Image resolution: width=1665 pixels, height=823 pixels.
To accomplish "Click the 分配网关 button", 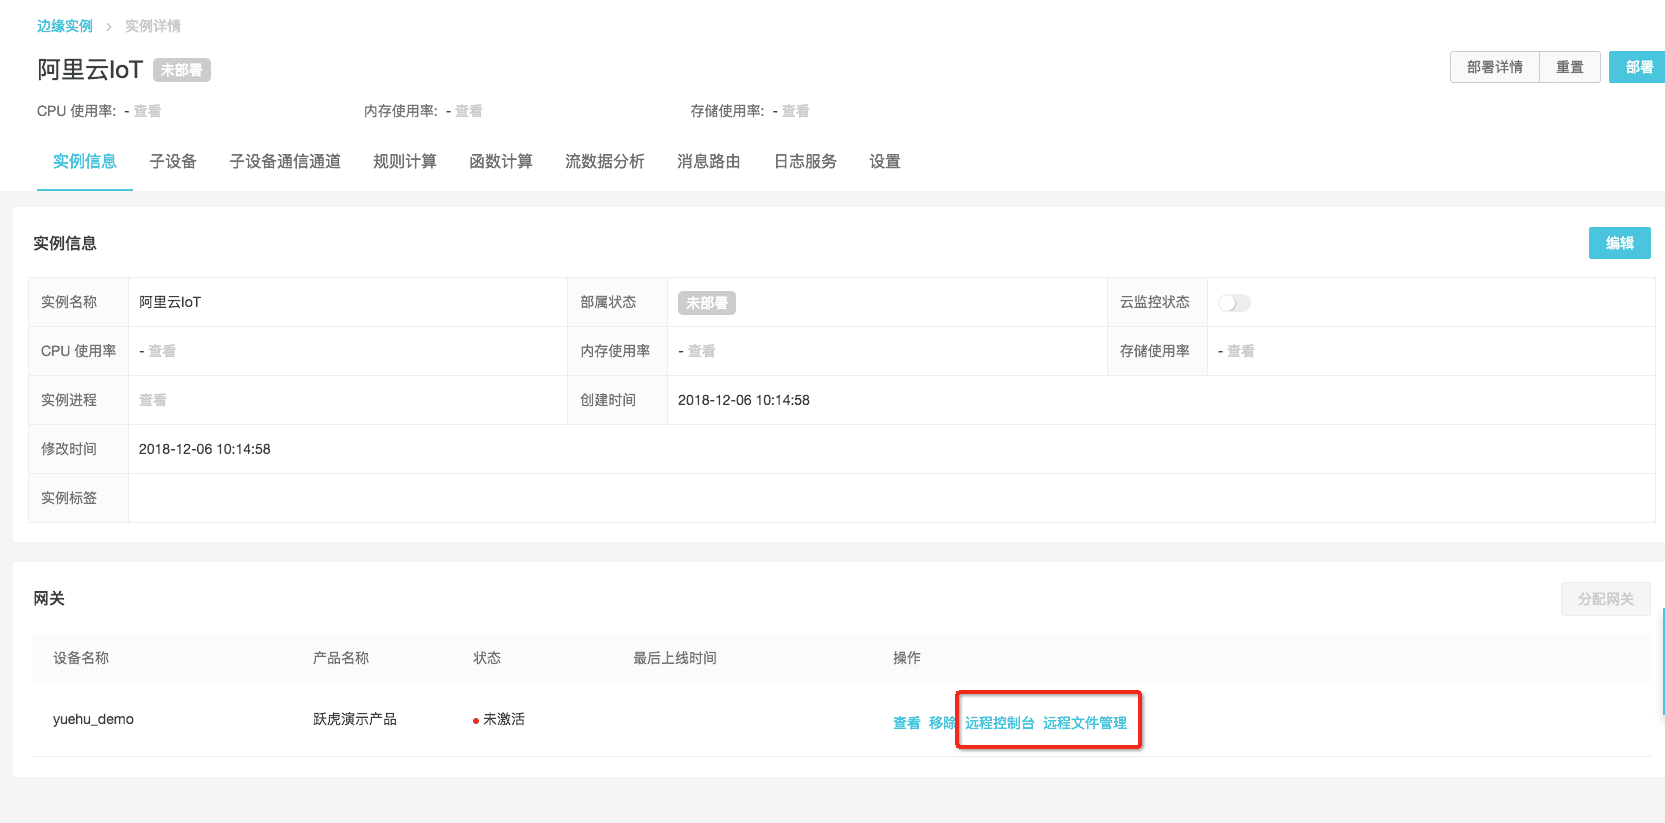I will point(1606,599).
